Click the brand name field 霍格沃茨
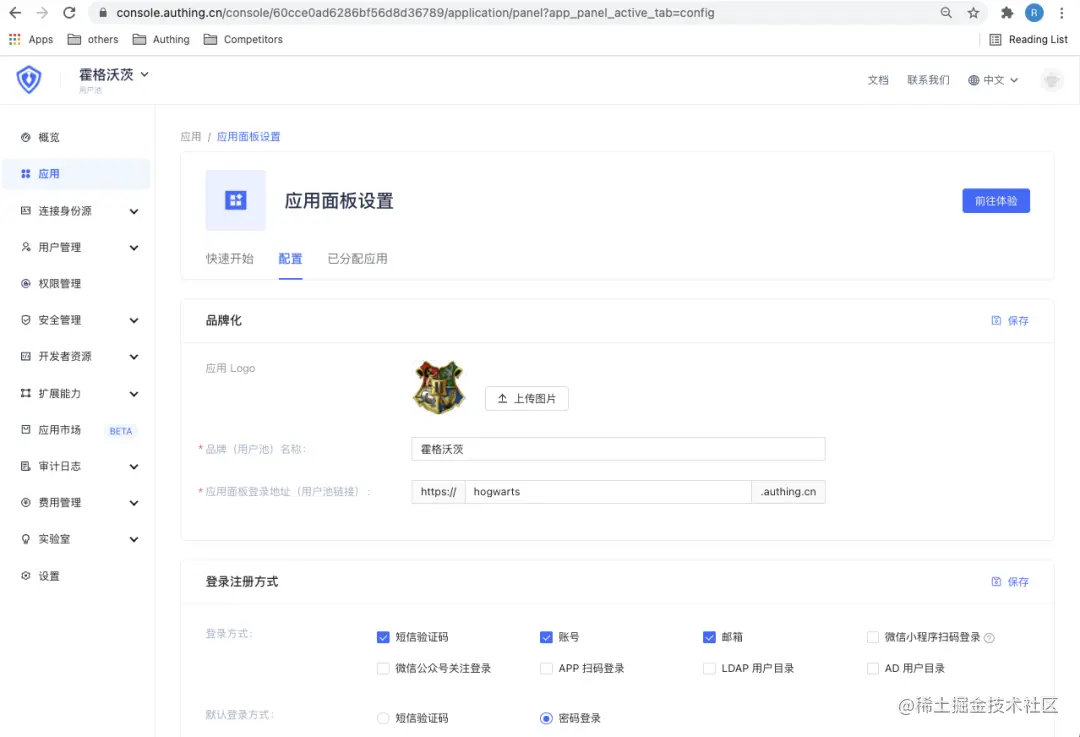Viewport: 1080px width, 737px height. [618, 449]
